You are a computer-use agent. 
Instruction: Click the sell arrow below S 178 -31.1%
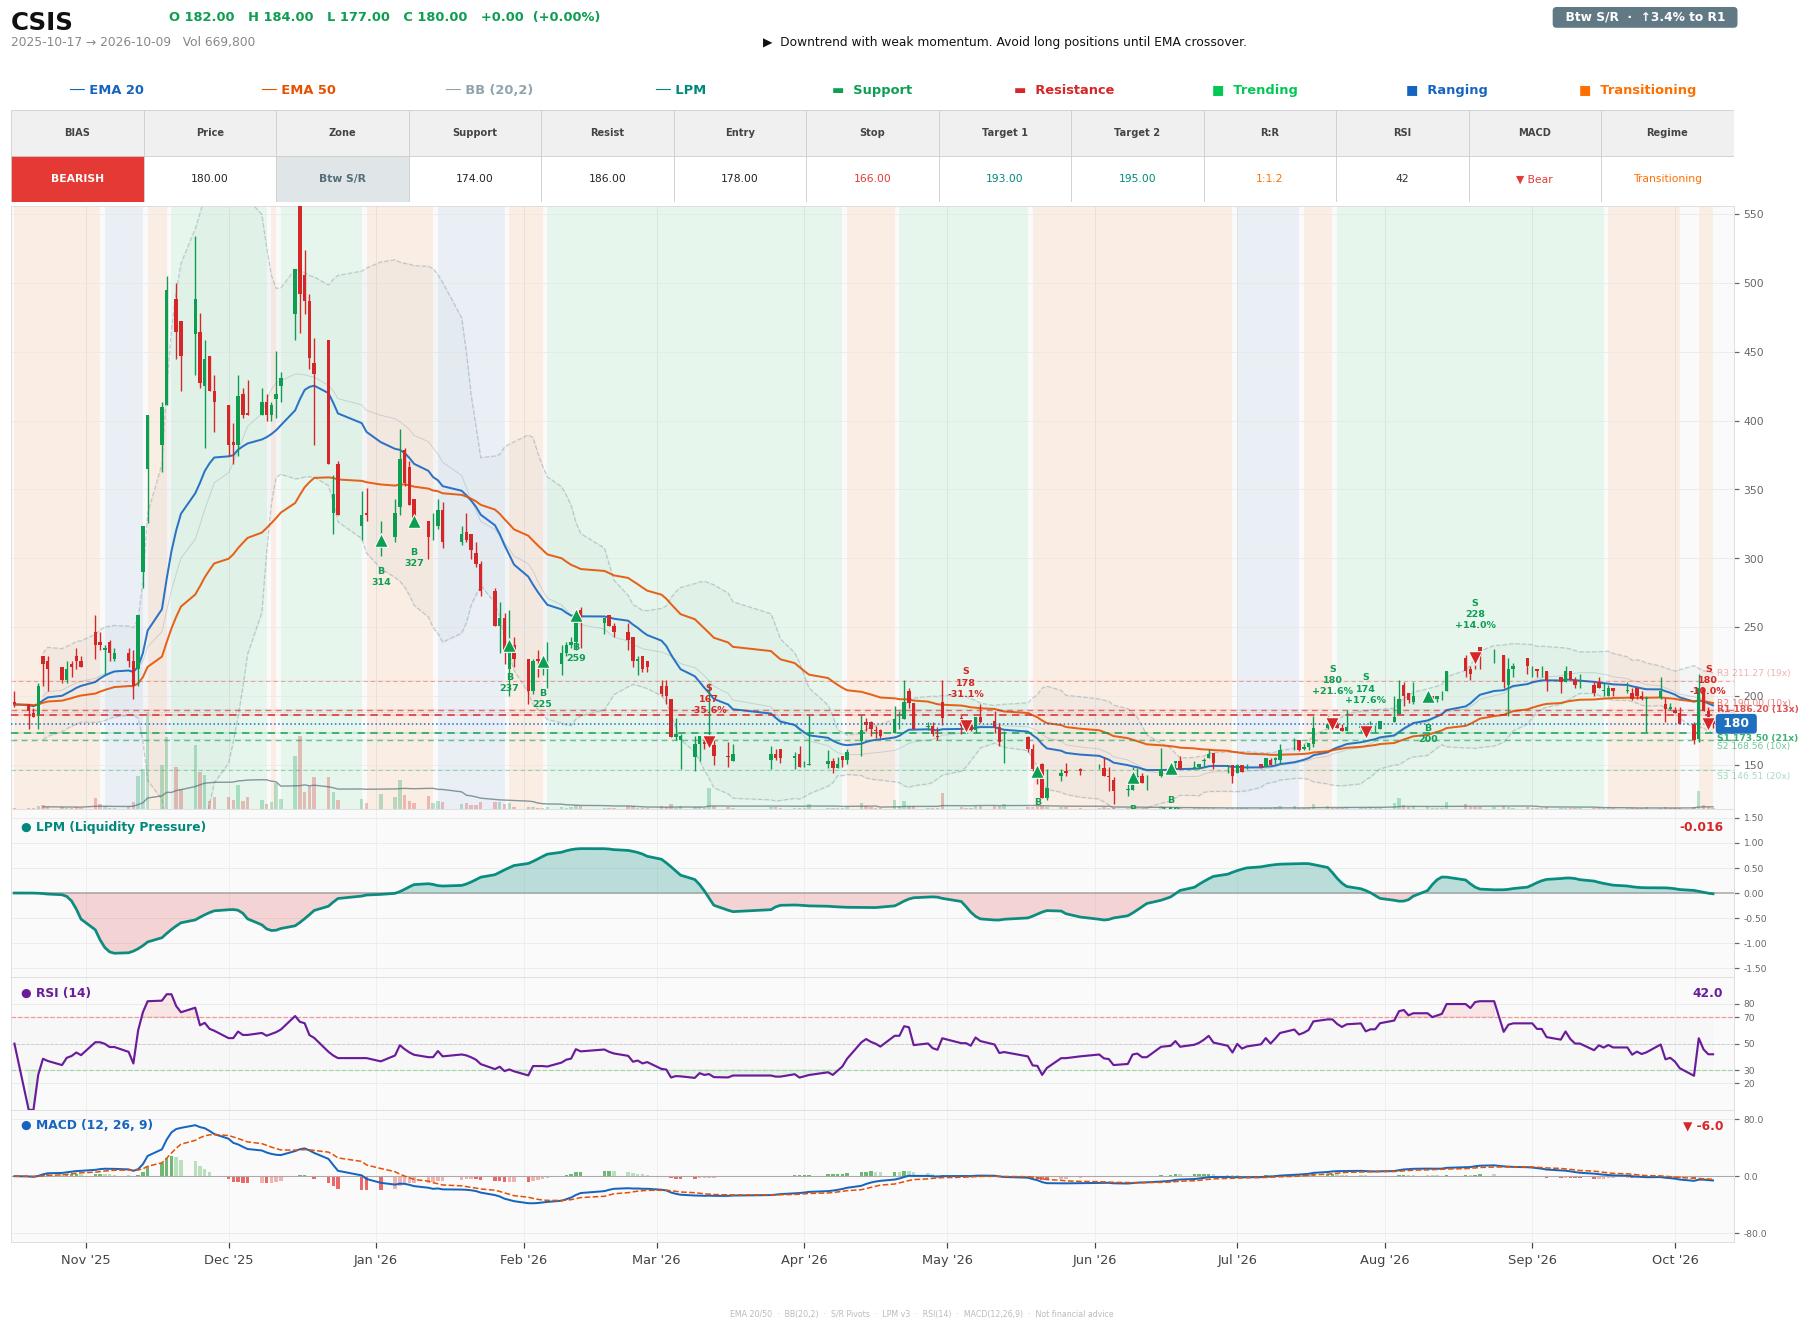tap(966, 726)
